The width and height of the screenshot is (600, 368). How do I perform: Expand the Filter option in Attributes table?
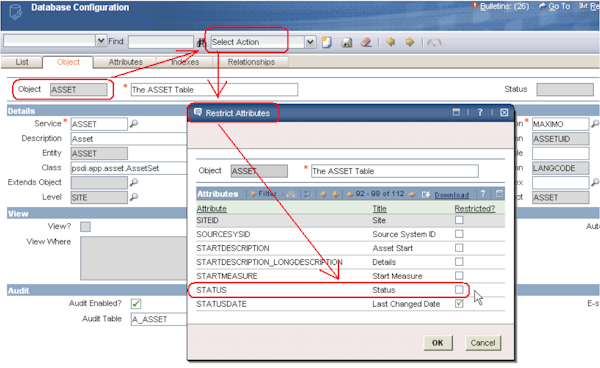tap(264, 194)
